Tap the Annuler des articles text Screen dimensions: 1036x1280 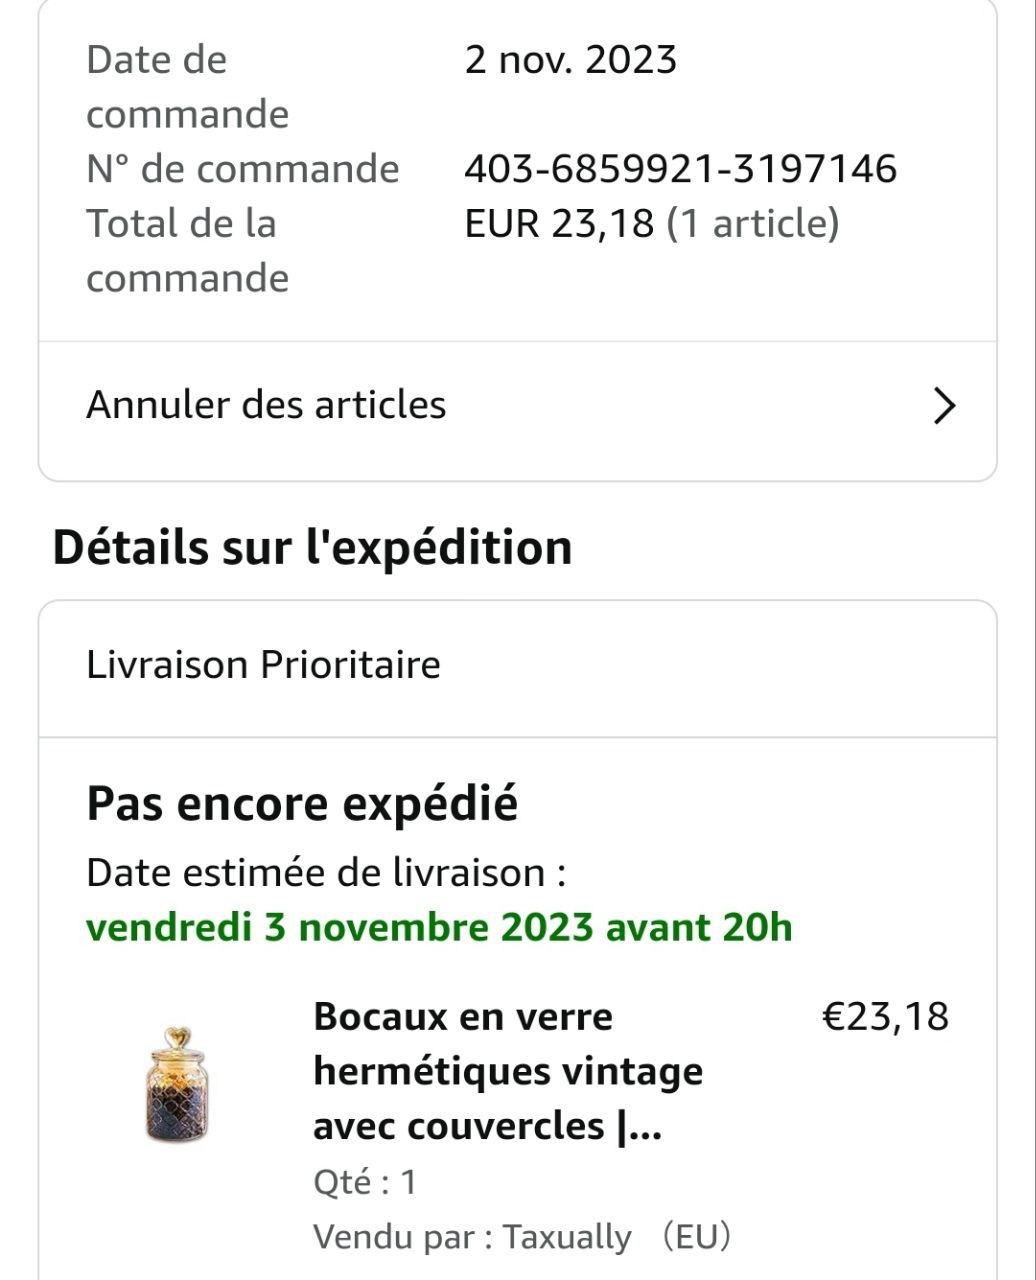(x=266, y=405)
